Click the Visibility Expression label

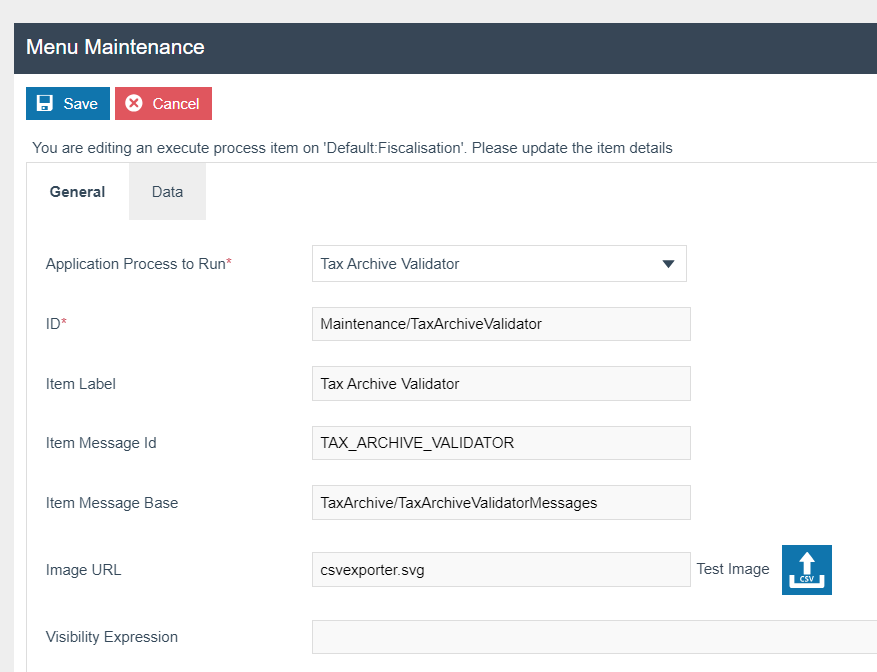click(x=112, y=637)
